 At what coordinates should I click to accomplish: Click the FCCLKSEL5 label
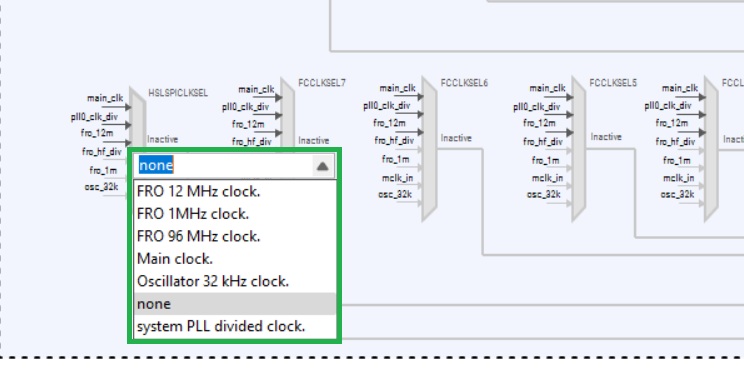pos(613,83)
